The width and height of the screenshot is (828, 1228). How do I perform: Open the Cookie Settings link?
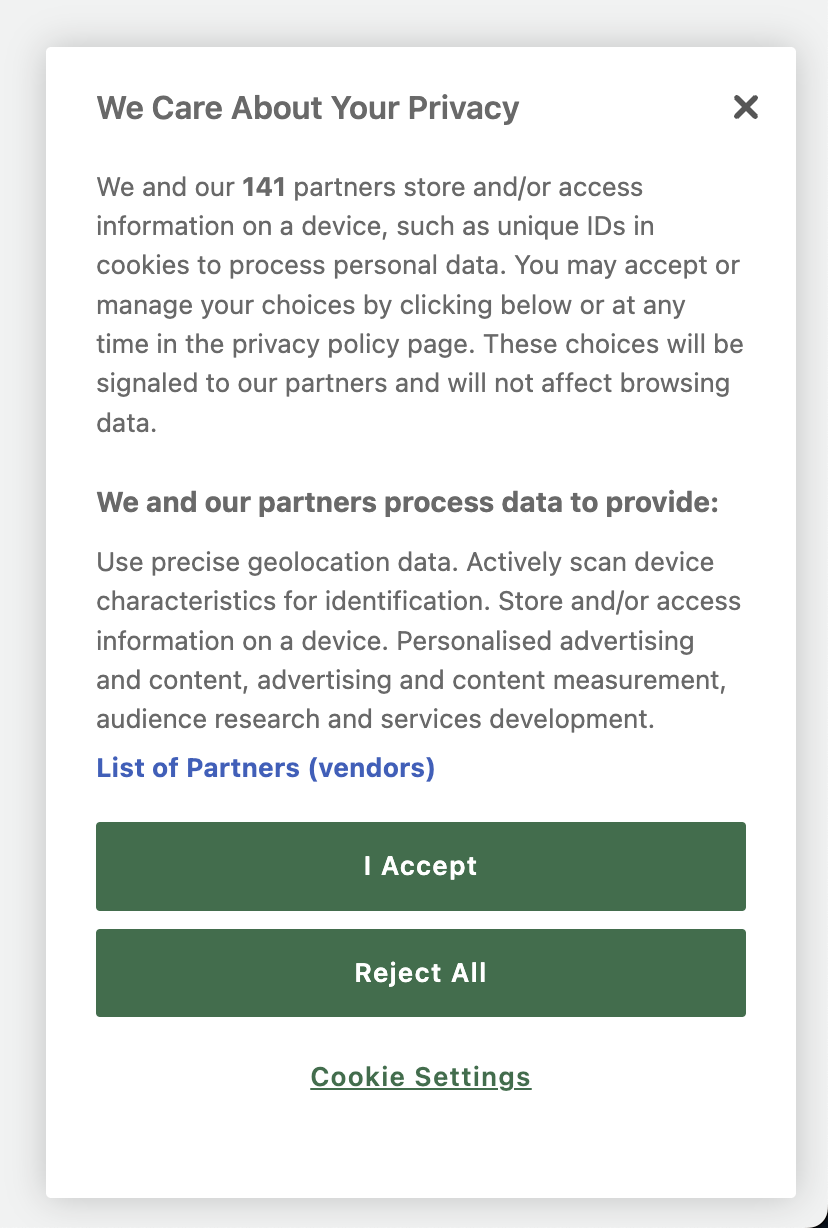tap(421, 1077)
